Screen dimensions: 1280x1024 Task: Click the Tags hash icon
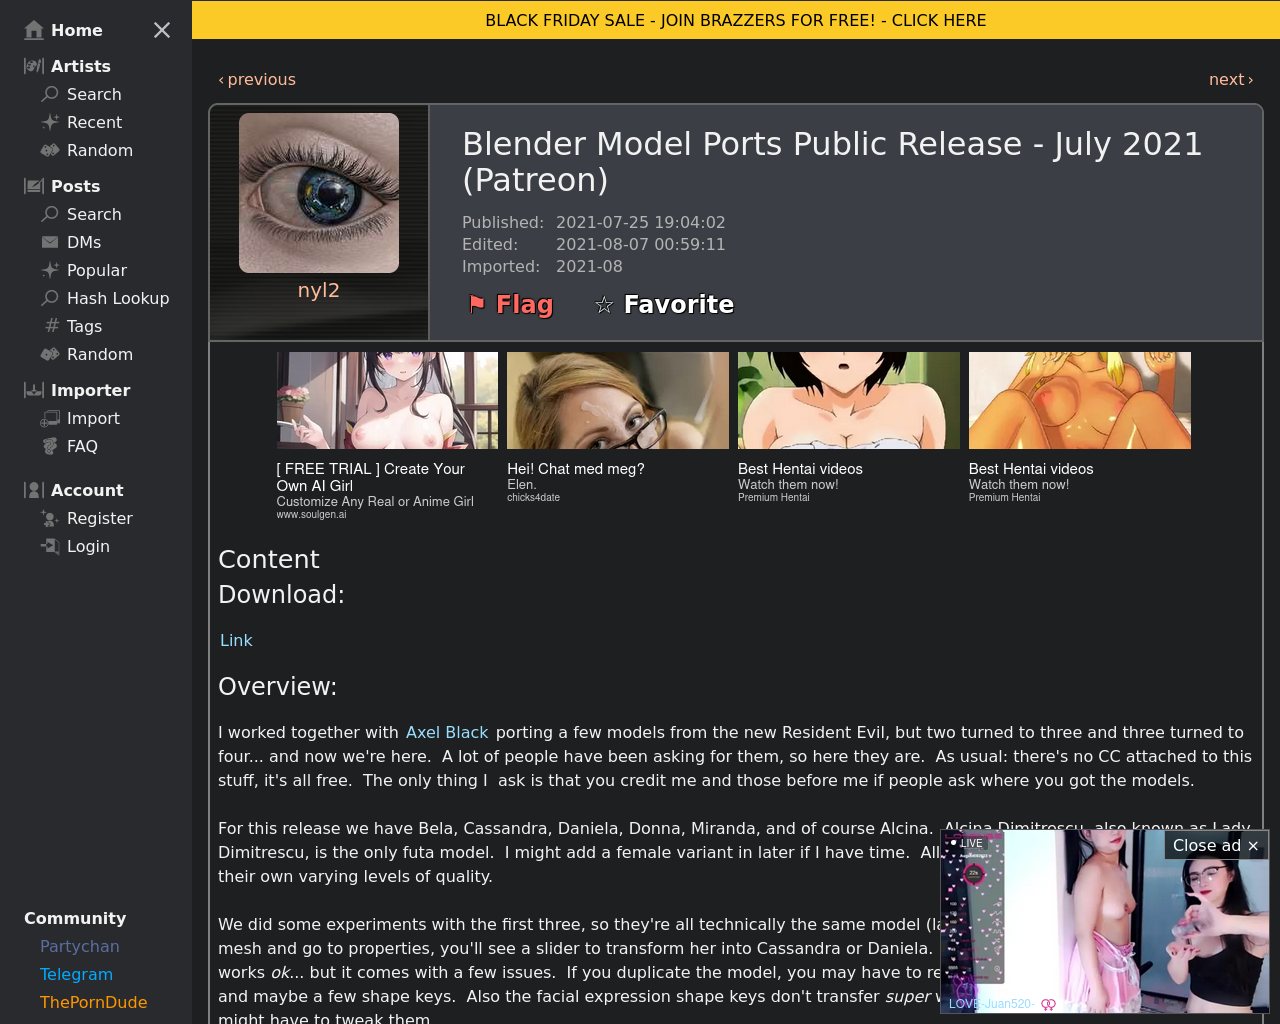52,326
